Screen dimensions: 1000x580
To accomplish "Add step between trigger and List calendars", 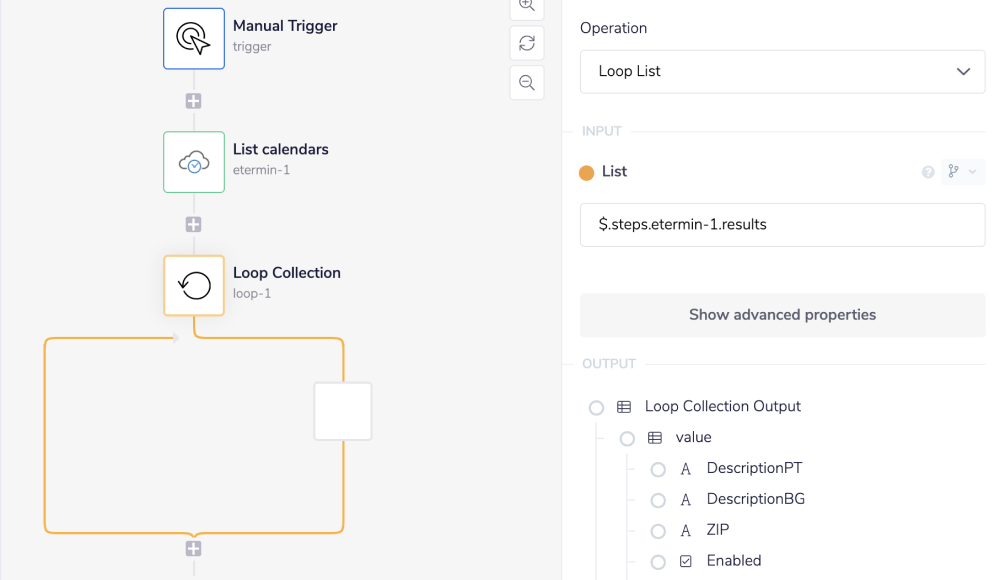I will [x=194, y=101].
